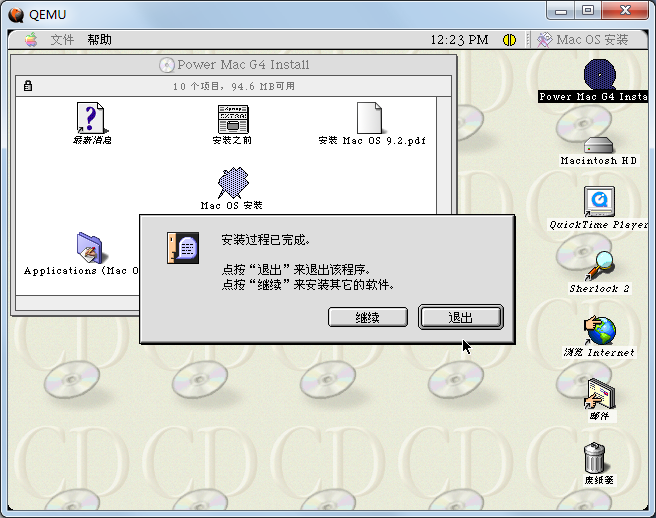Click the vertical scrollbar of the Finder window
Screen dimensions: 656x518
(443, 156)
